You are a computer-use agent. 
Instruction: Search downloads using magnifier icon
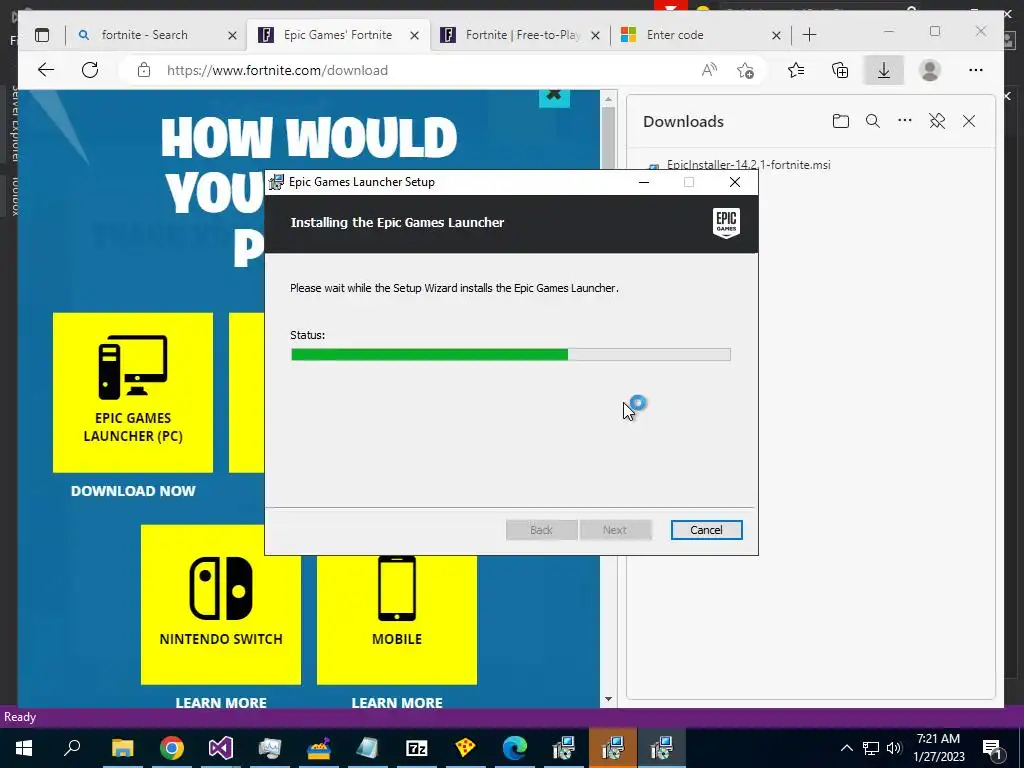[872, 121]
